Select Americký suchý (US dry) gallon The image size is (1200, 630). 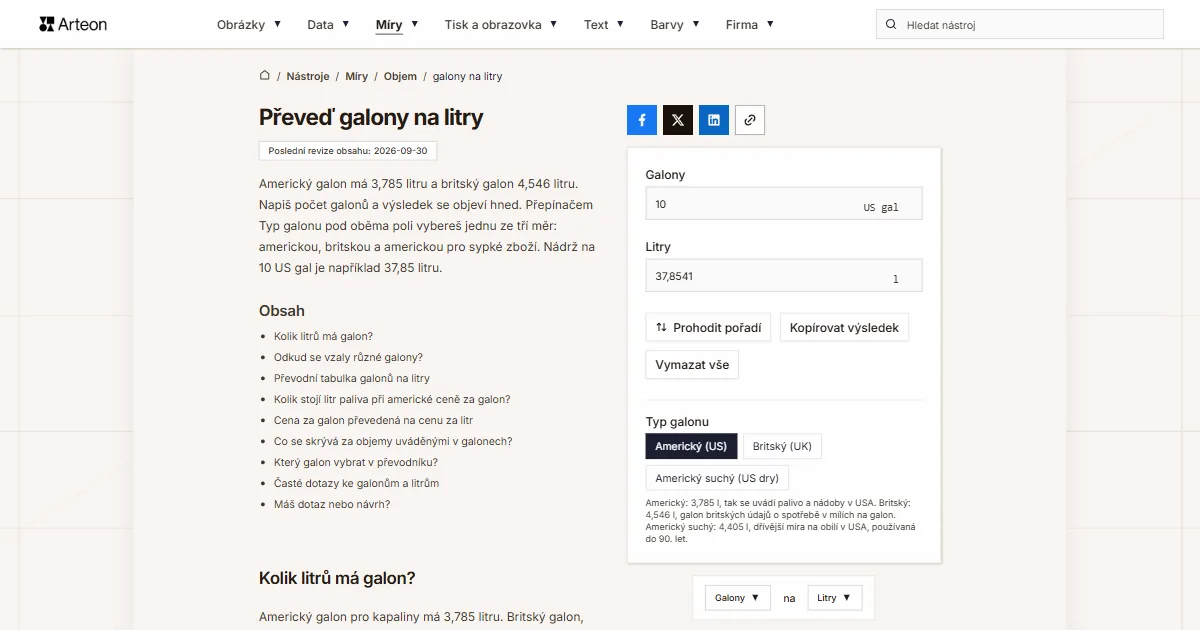tap(717, 478)
